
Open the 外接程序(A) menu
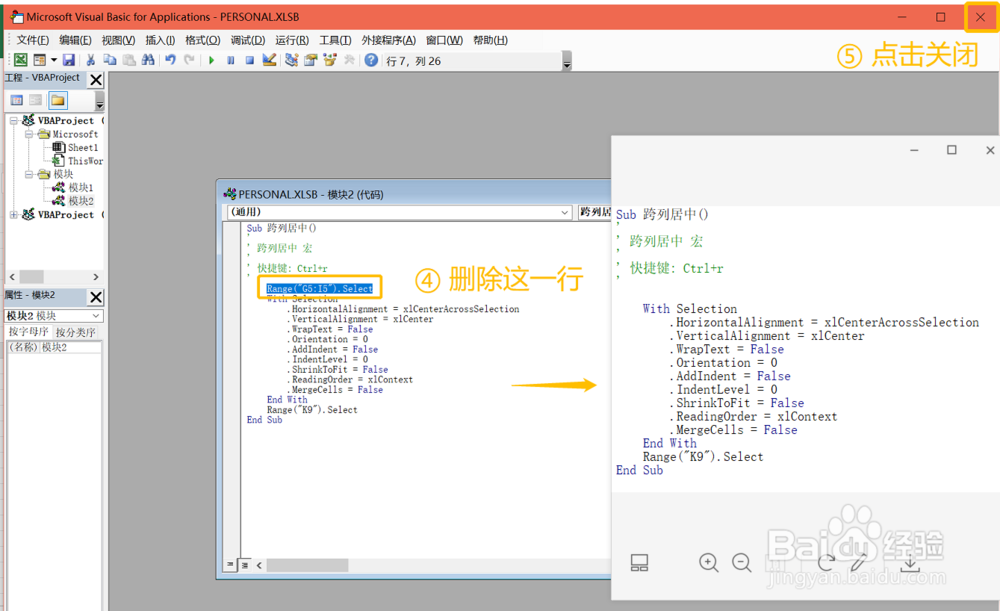tap(388, 40)
